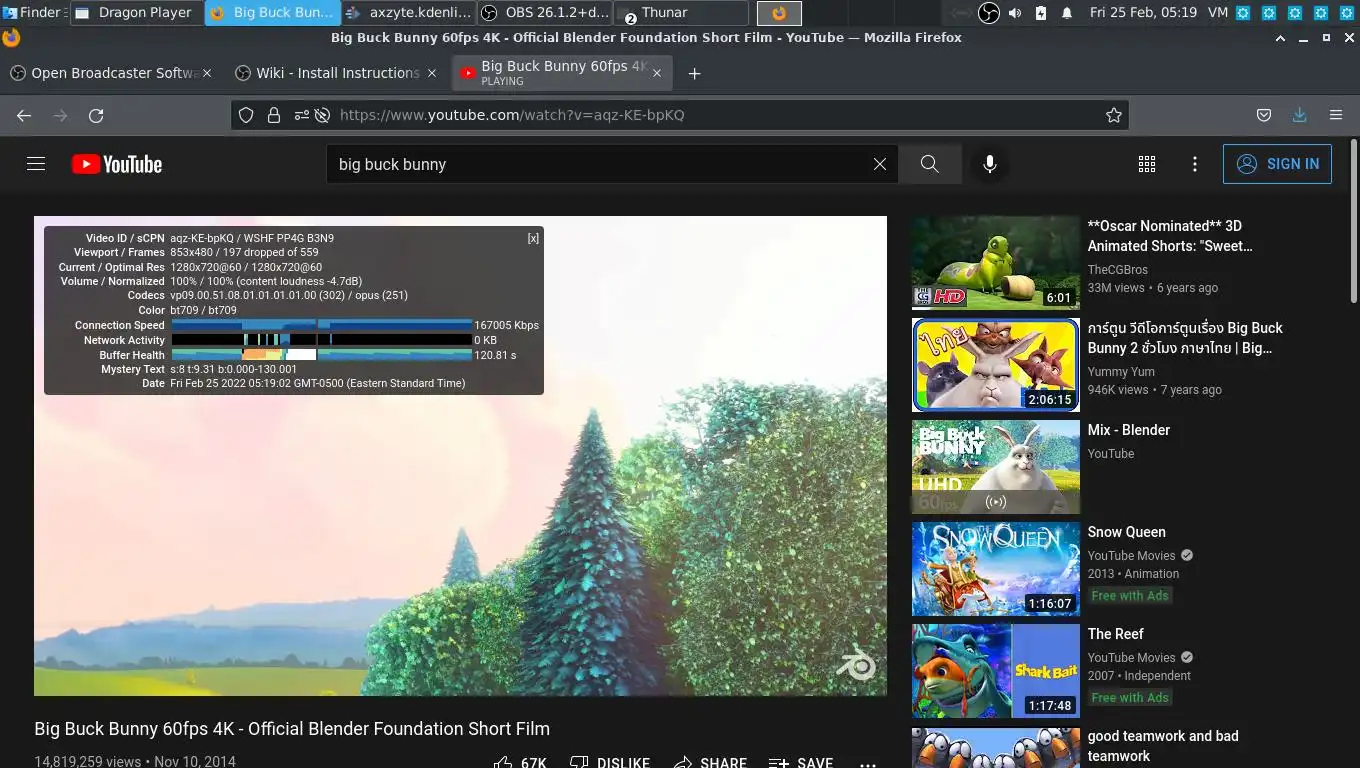The height and width of the screenshot is (768, 1360).
Task: Click the SIGN IN button
Action: (1277, 164)
